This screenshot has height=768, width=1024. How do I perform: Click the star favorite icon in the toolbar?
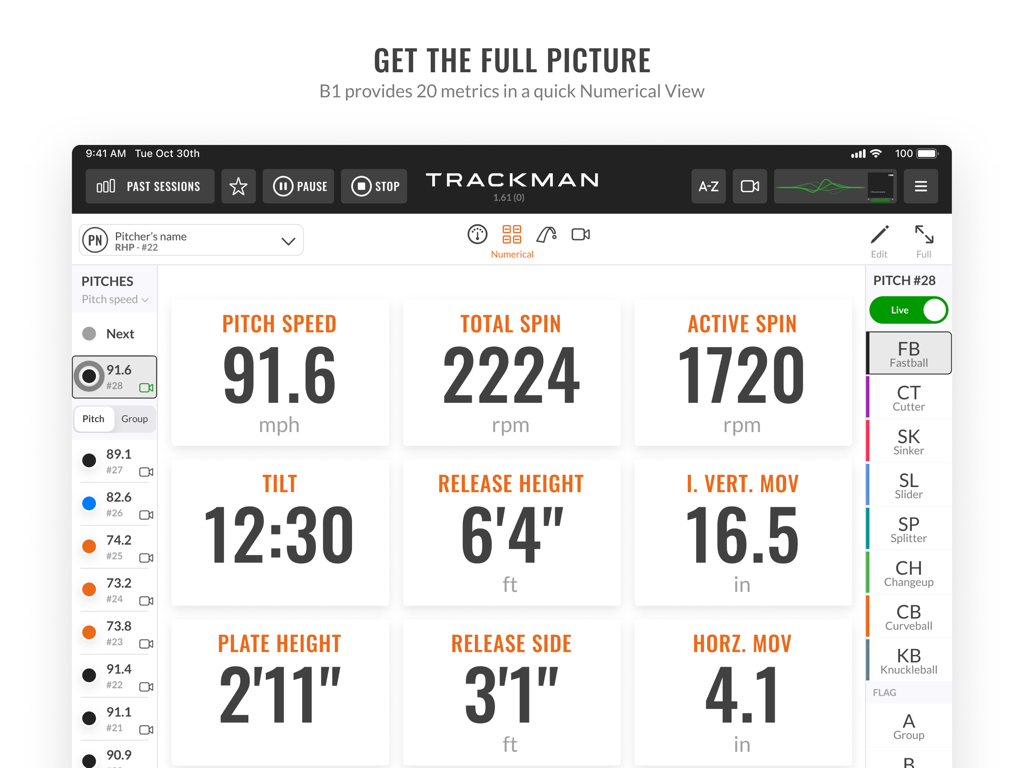[239, 186]
